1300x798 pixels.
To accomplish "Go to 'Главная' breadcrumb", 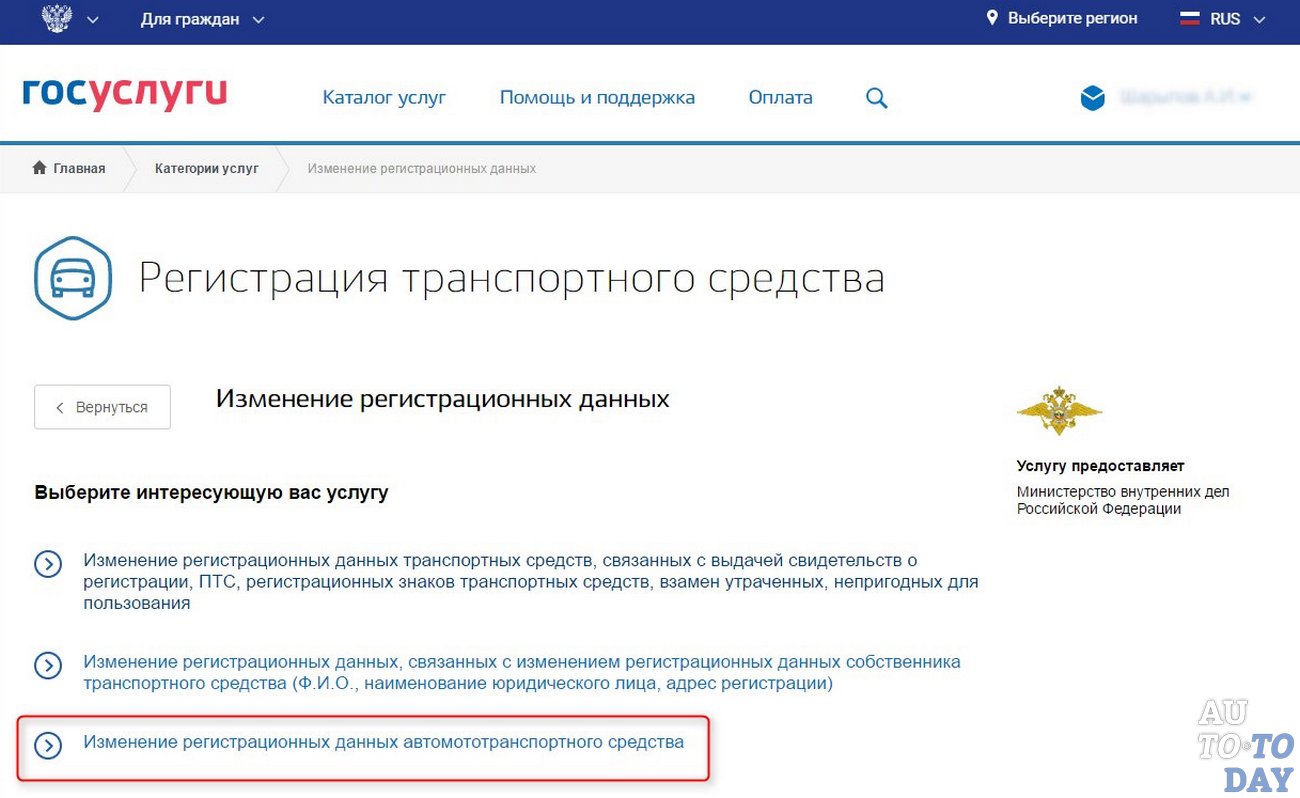I will point(78,168).
